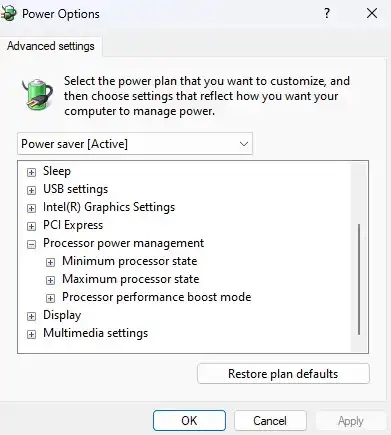
Task: Expand Intel(R) Graphics Settings plus icon
Action: 31,208
